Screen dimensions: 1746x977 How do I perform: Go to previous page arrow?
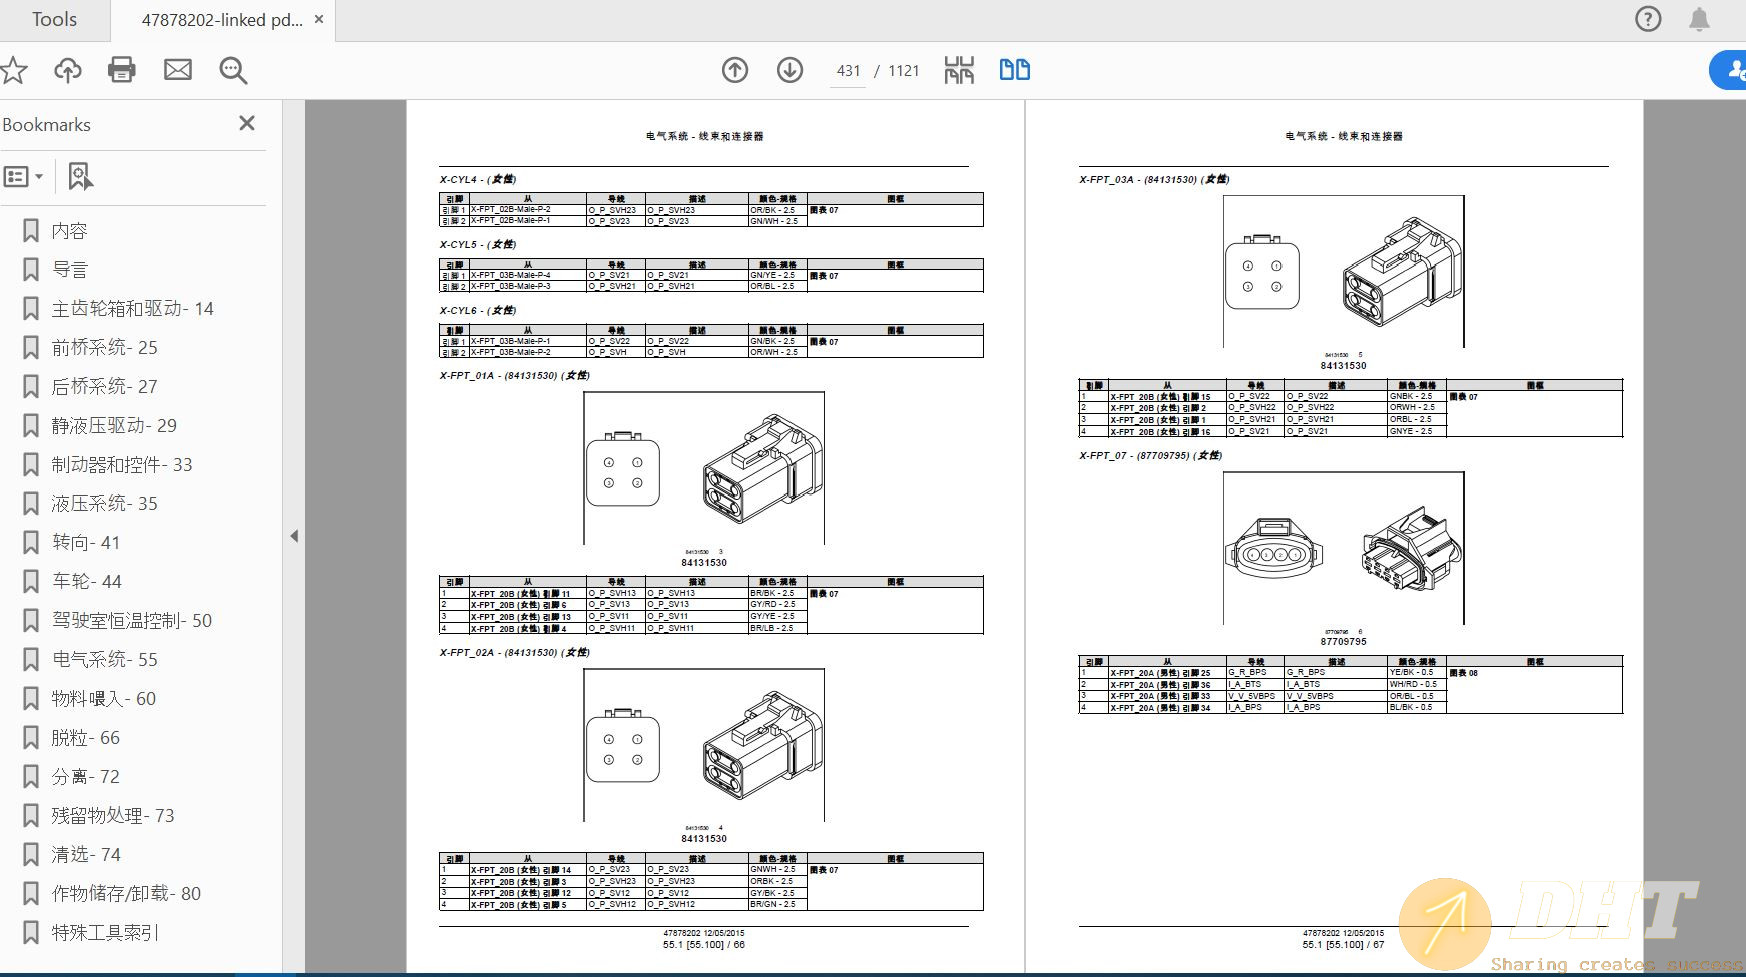point(735,70)
